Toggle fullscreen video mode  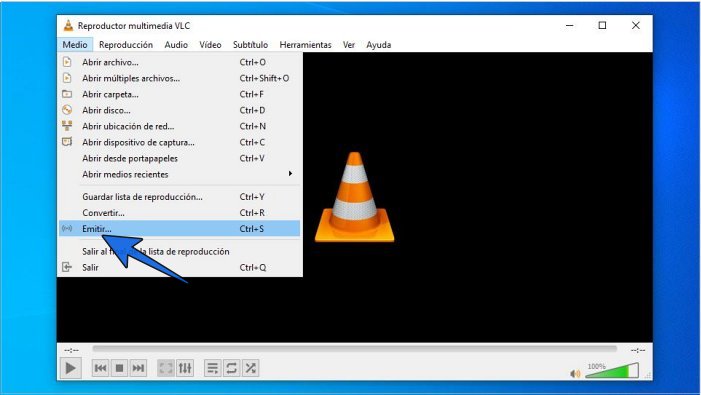(165, 368)
